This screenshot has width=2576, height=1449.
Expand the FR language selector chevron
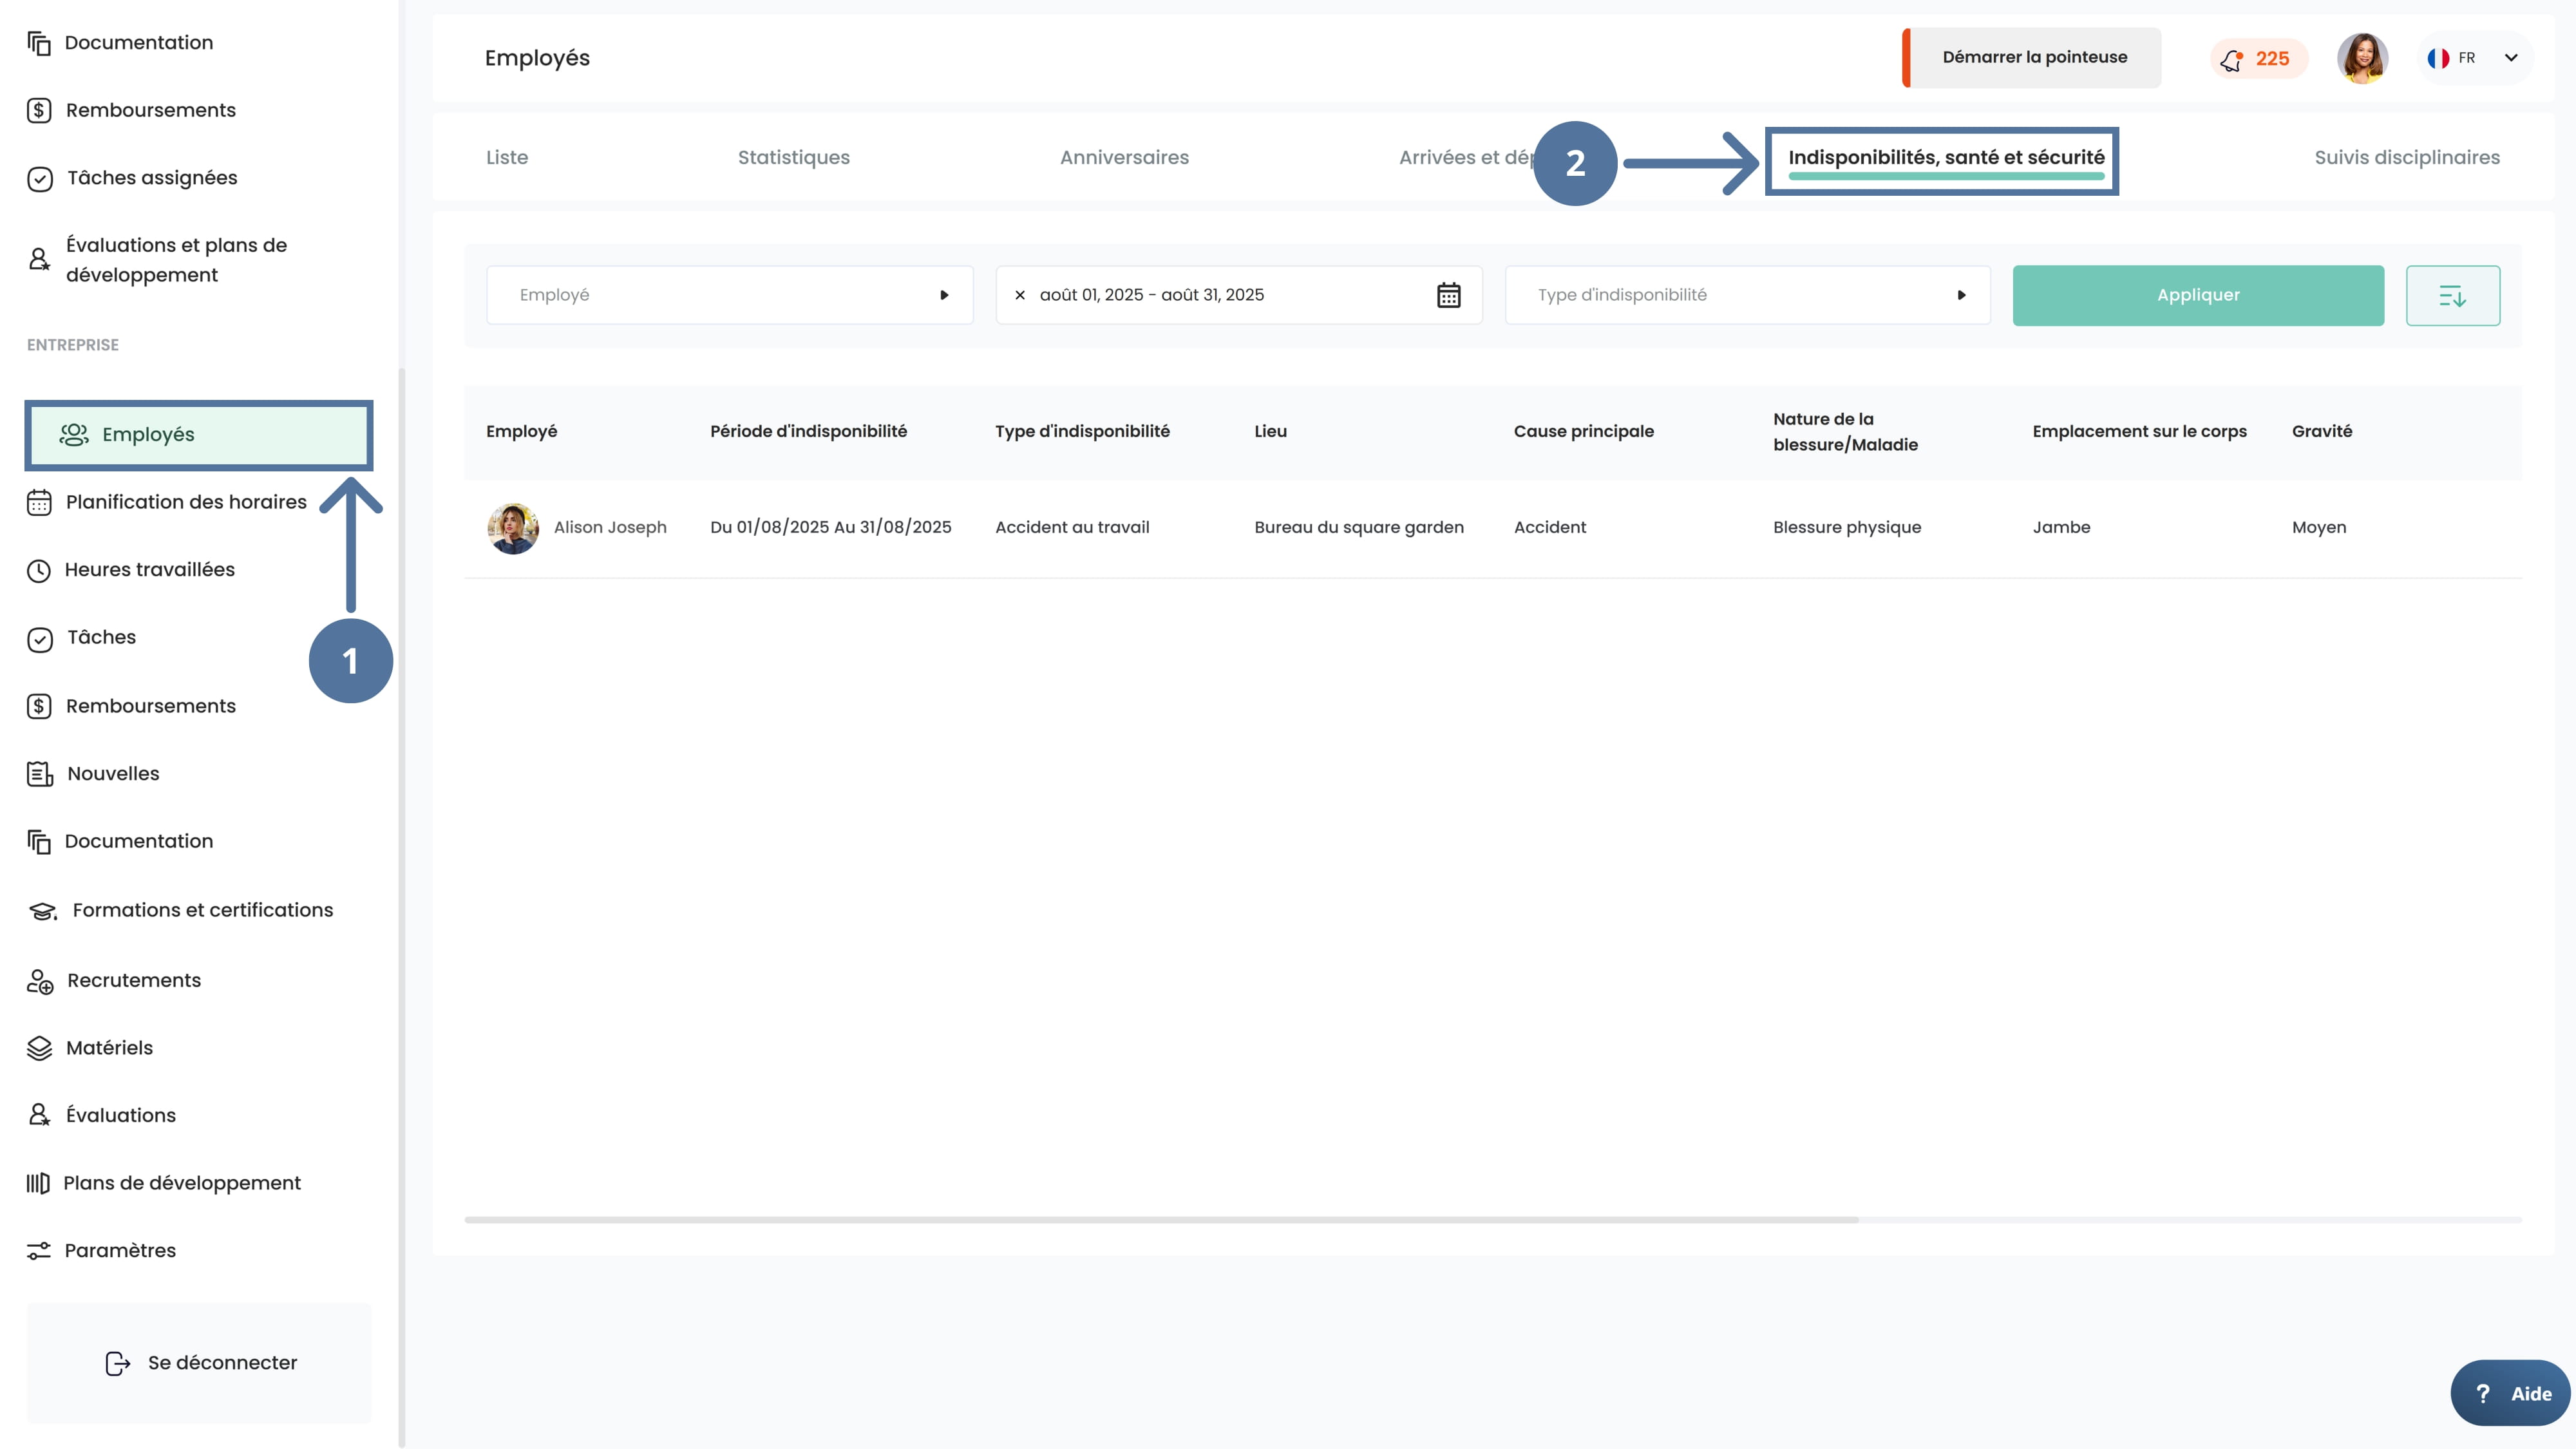[x=2511, y=58]
